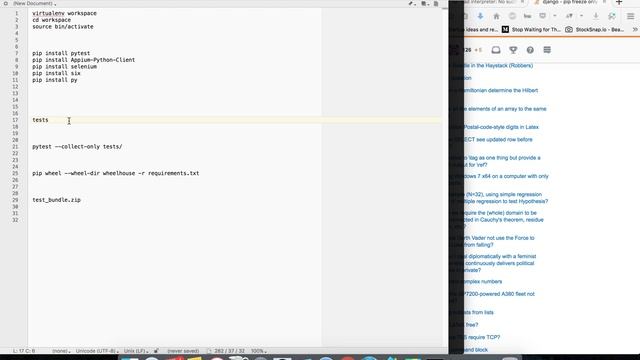Click the 'virtualenv workspace' line

tap(64, 13)
